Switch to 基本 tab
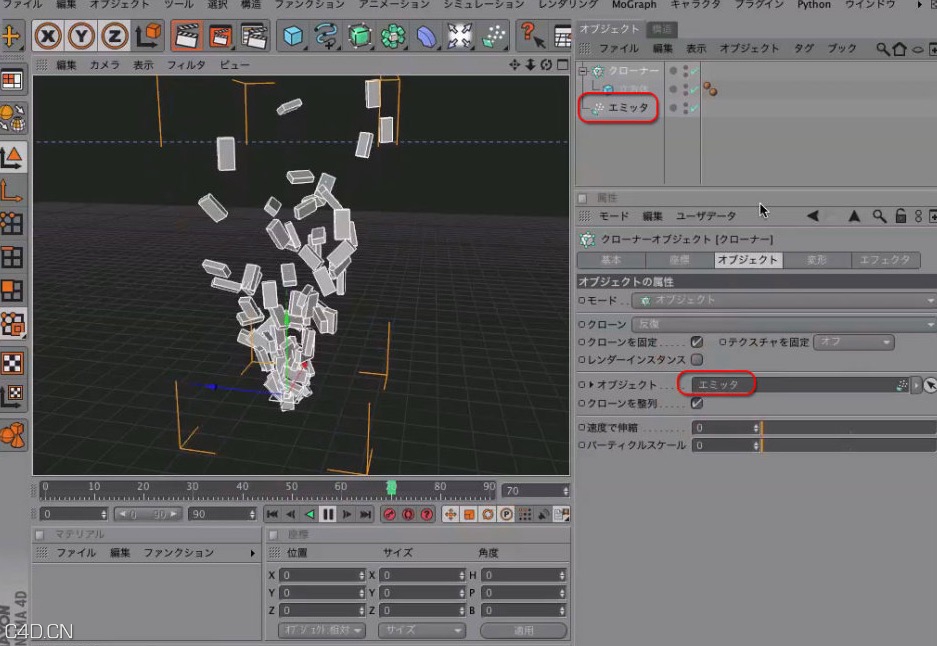The height and width of the screenshot is (646, 937). (x=611, y=260)
